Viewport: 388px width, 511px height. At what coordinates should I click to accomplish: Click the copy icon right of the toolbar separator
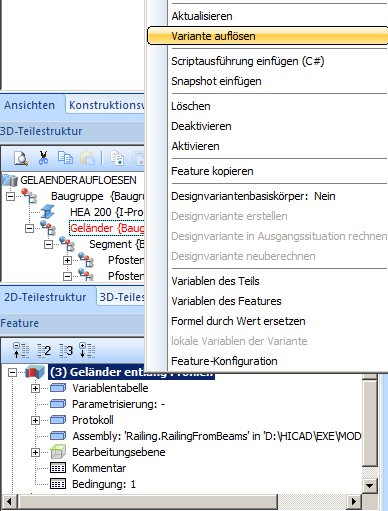117,158
